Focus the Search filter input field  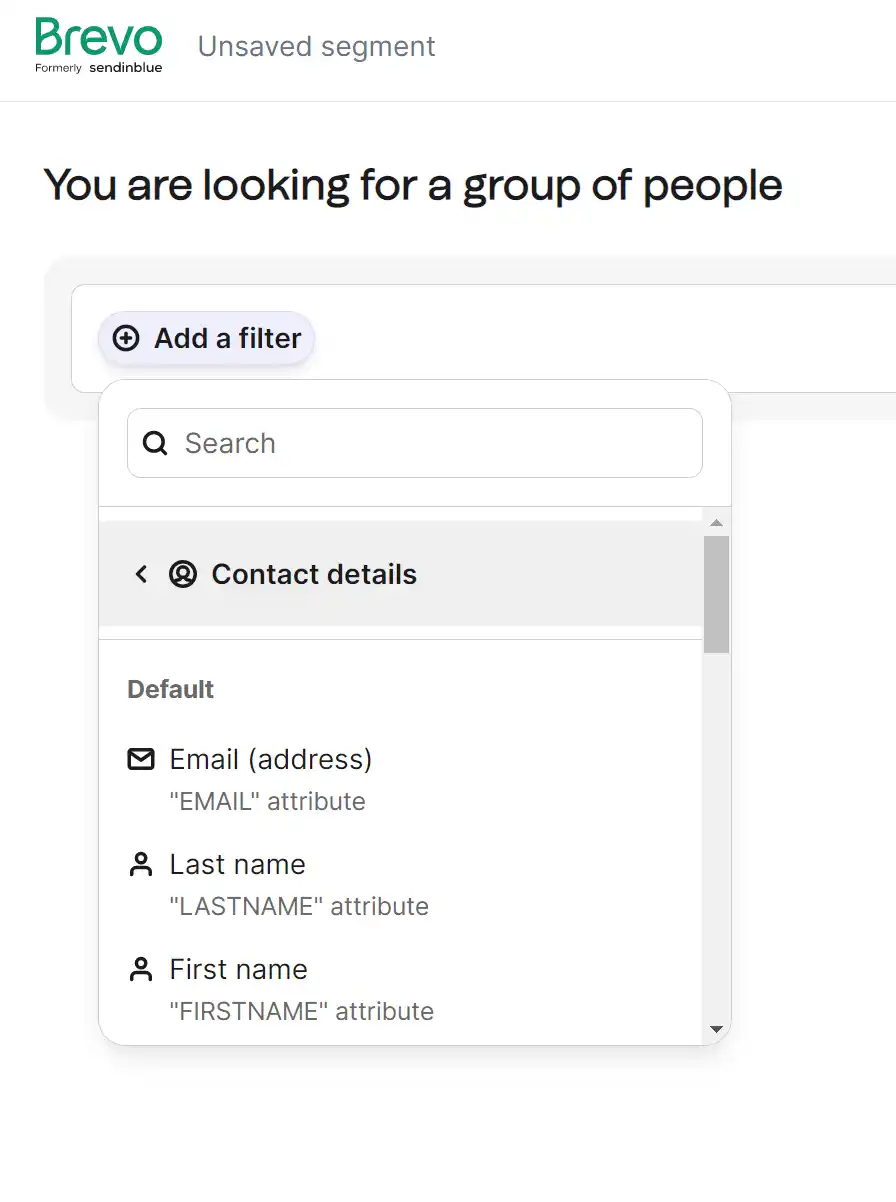[430, 443]
